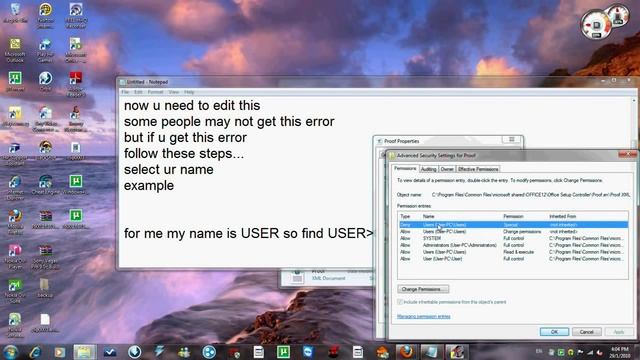
Task: Open the Windows Explorer folder taskbar icon
Action: pyautogui.click(x=84, y=352)
